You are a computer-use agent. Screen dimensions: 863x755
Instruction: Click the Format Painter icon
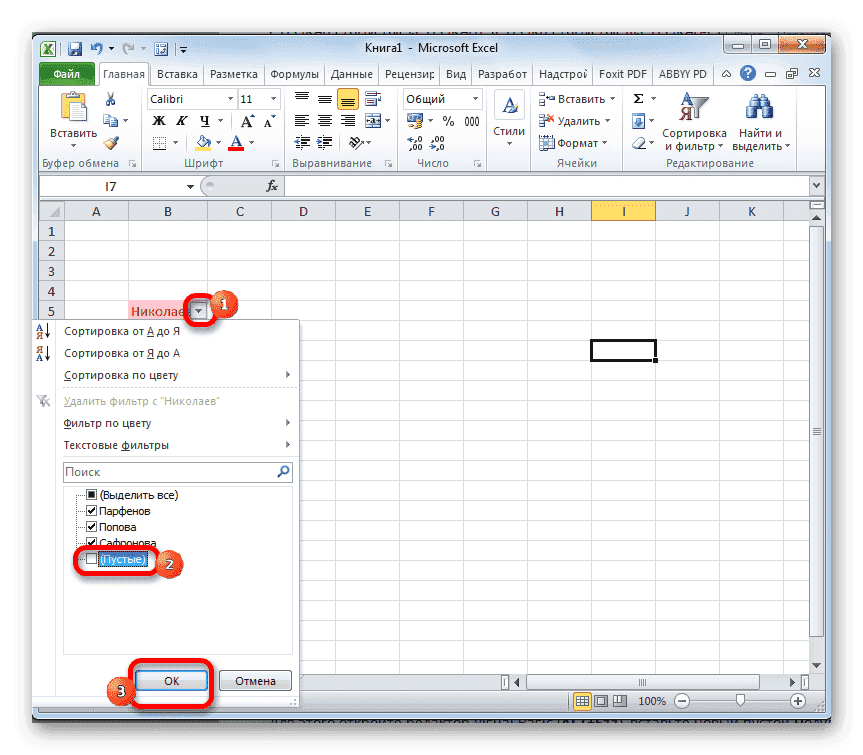click(111, 144)
